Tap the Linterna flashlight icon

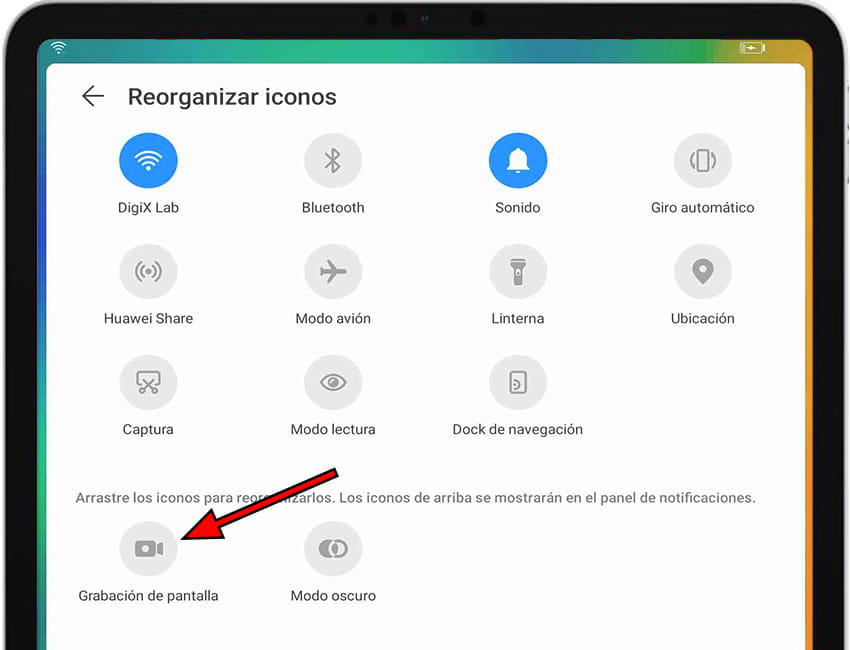pos(518,271)
